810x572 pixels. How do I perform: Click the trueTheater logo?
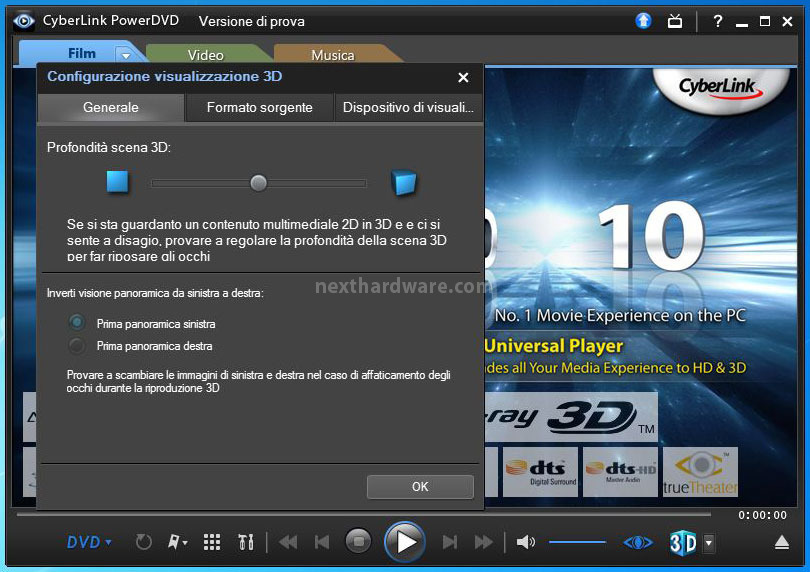(x=700, y=472)
